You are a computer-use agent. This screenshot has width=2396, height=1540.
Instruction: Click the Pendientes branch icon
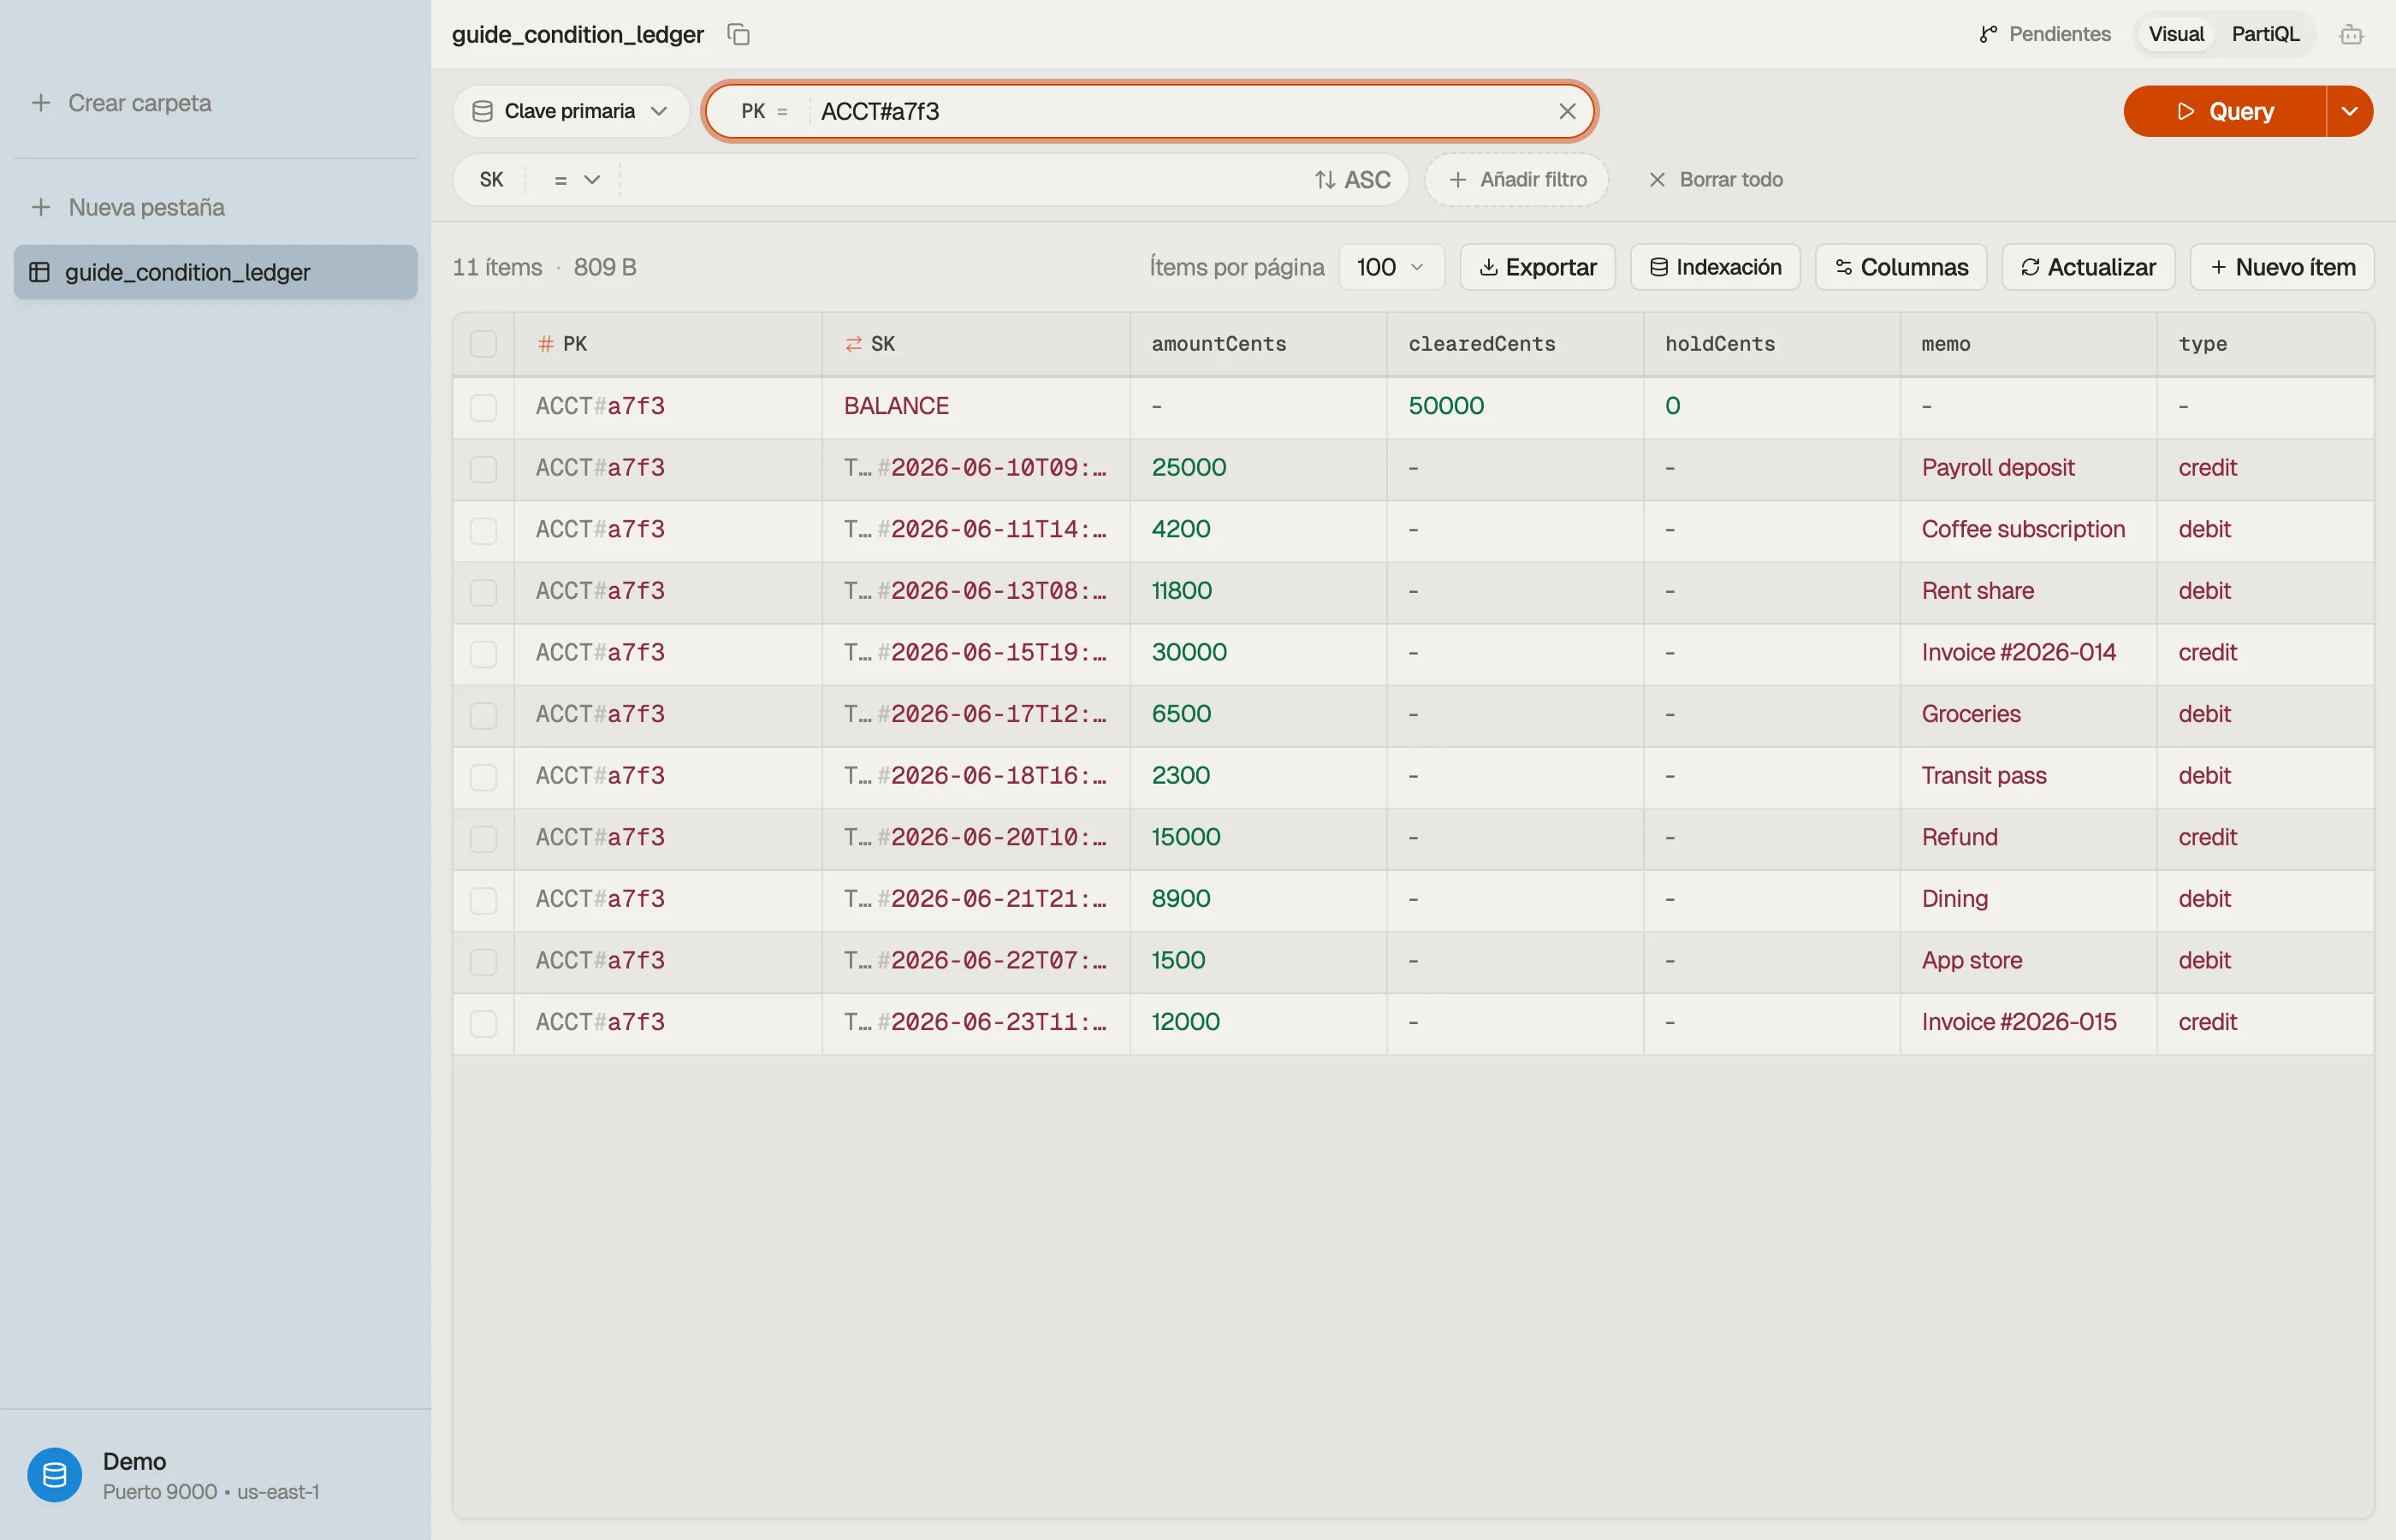coord(1988,35)
